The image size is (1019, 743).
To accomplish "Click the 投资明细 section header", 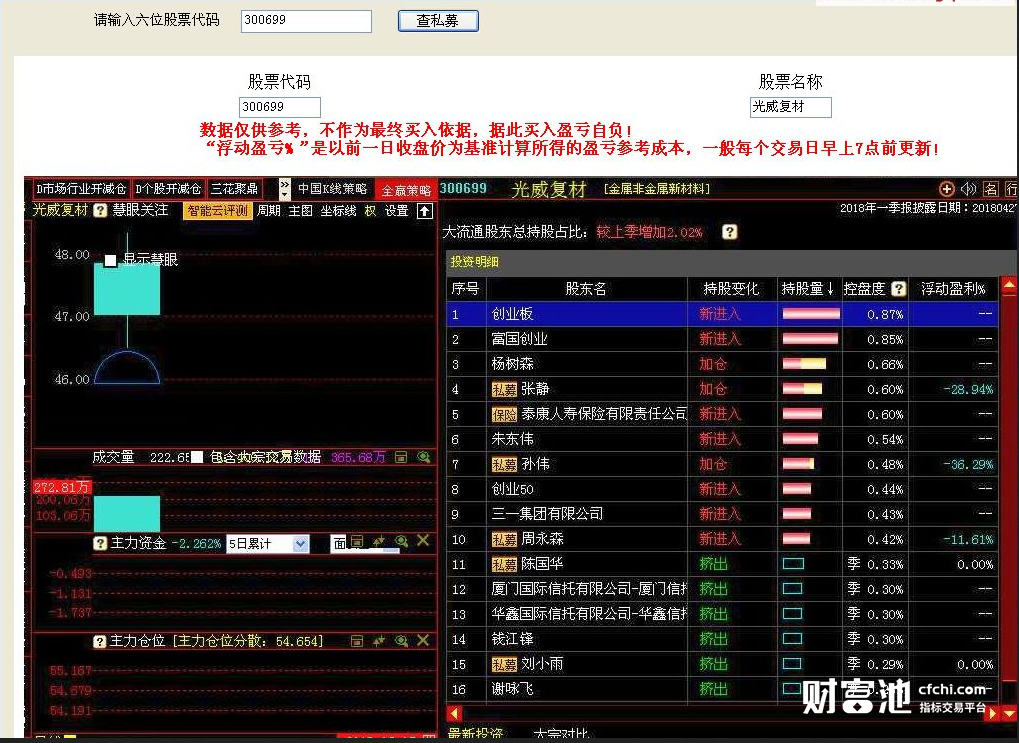I will tap(474, 262).
